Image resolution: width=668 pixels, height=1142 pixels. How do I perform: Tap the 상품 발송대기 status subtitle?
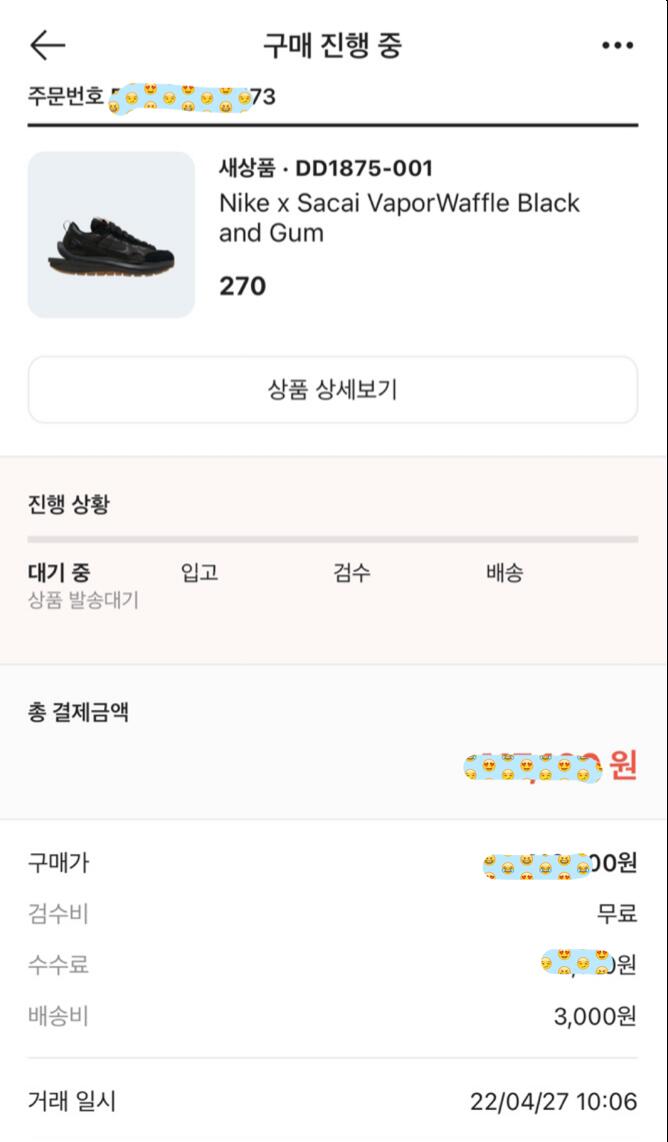click(x=83, y=601)
